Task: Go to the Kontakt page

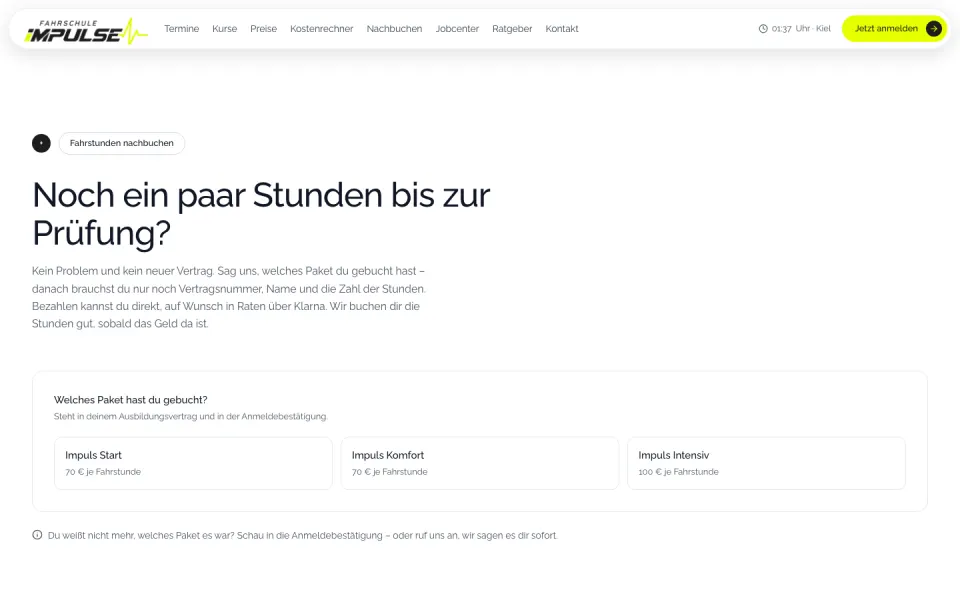Action: click(x=561, y=29)
